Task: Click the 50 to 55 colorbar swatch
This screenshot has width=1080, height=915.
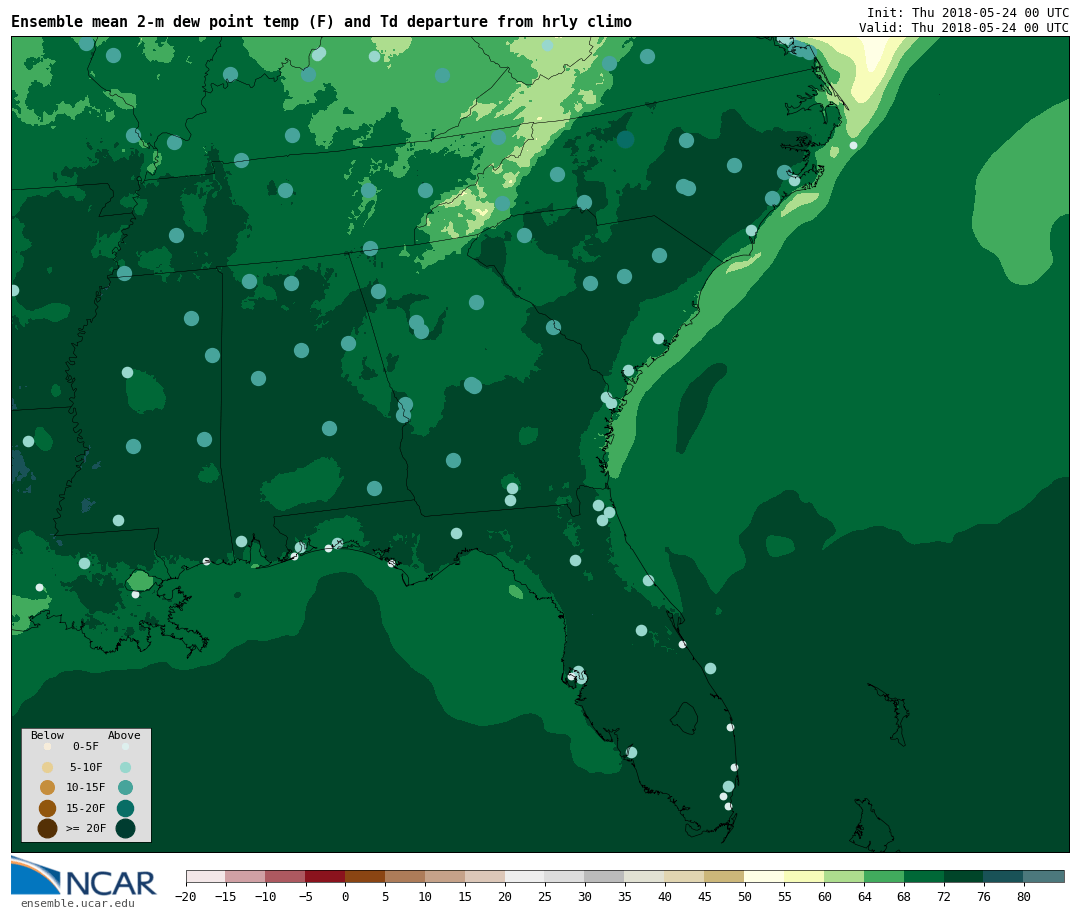Action: point(765,876)
